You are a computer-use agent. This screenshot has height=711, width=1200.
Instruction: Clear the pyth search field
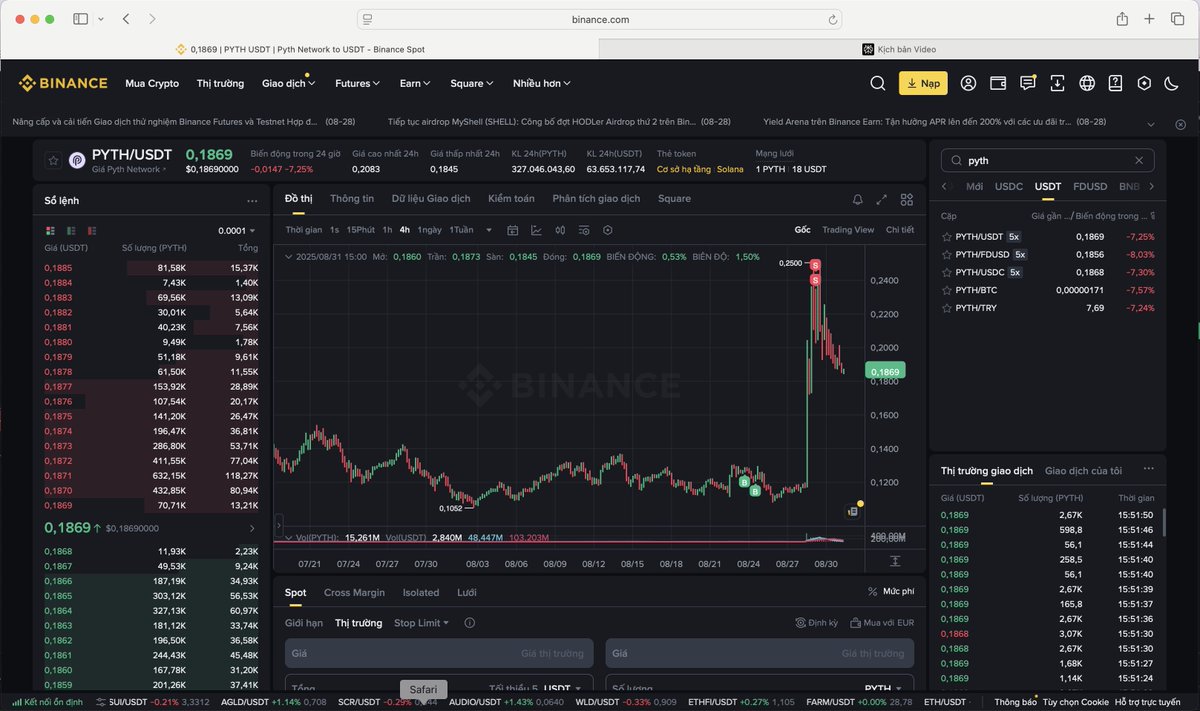1138,160
